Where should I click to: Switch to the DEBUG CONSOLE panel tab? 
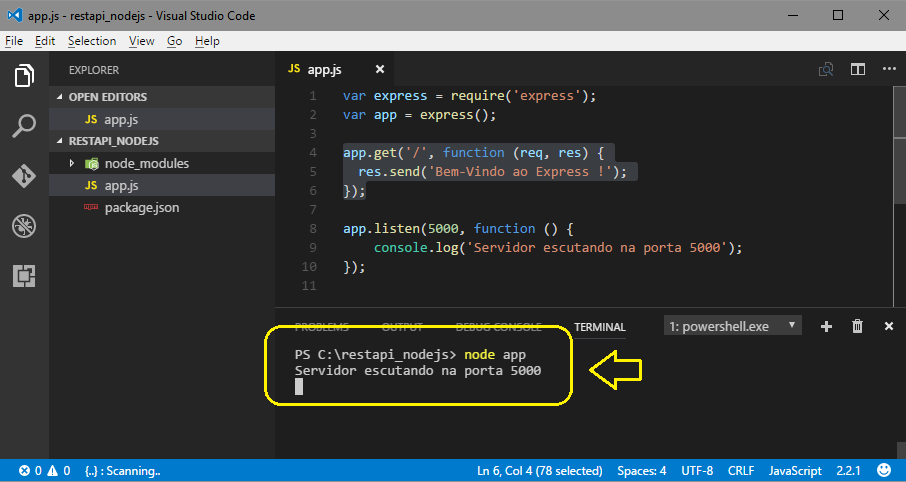coord(499,327)
